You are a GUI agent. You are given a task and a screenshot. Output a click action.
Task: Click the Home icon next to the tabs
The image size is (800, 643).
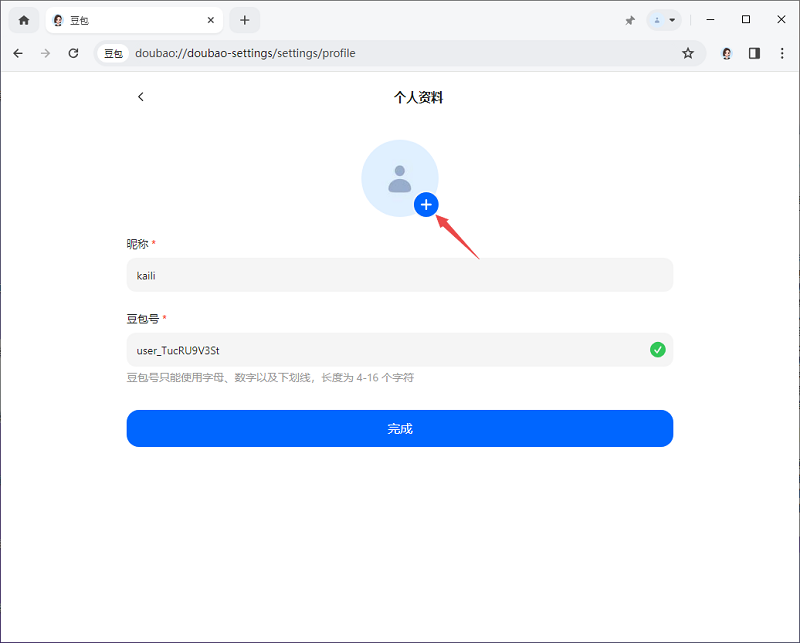[22, 19]
